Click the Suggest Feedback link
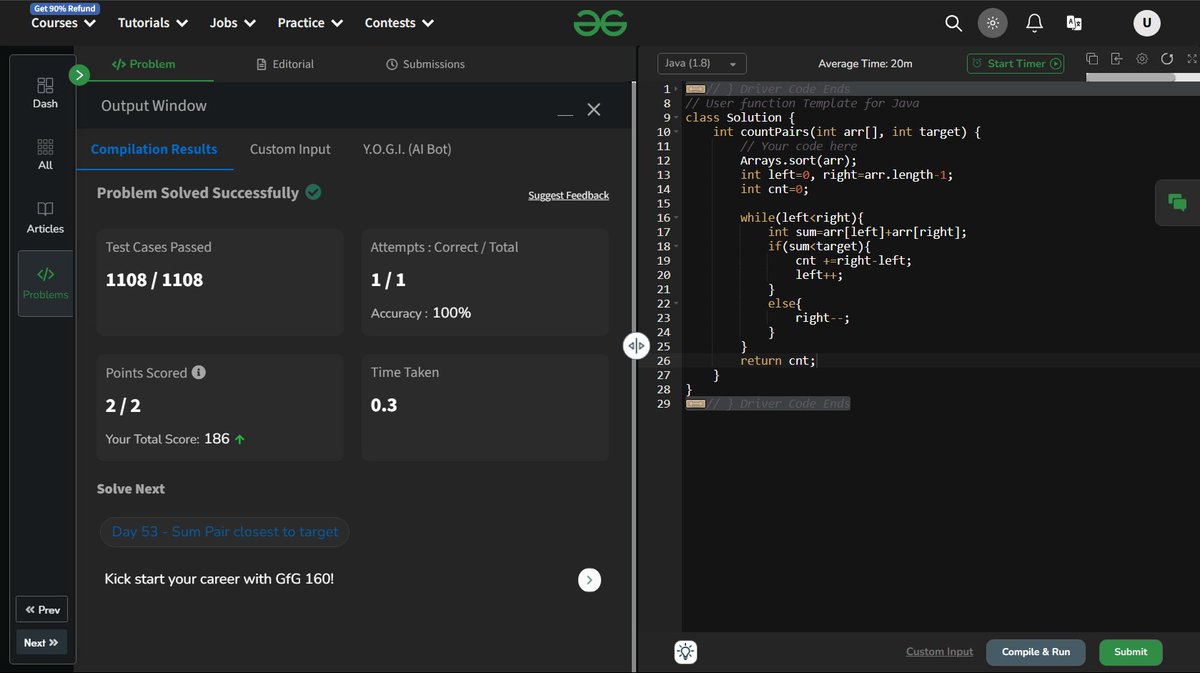This screenshot has width=1200, height=673. pyautogui.click(x=568, y=196)
